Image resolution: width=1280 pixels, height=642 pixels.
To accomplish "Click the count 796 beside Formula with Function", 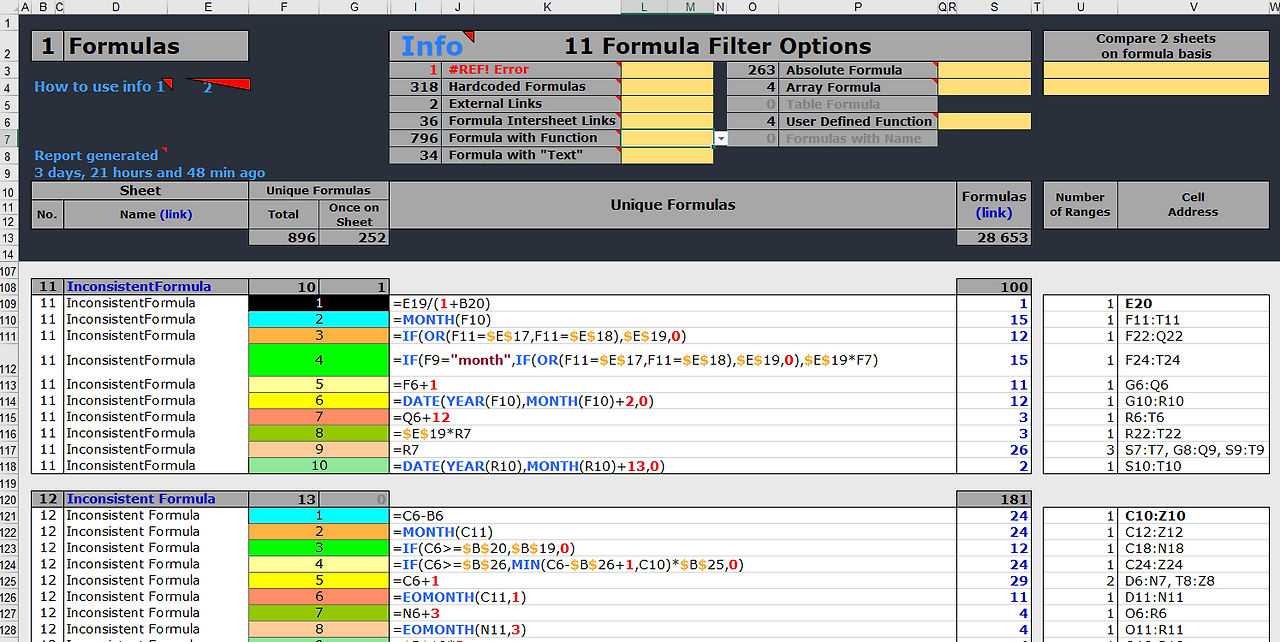I will tap(415, 138).
